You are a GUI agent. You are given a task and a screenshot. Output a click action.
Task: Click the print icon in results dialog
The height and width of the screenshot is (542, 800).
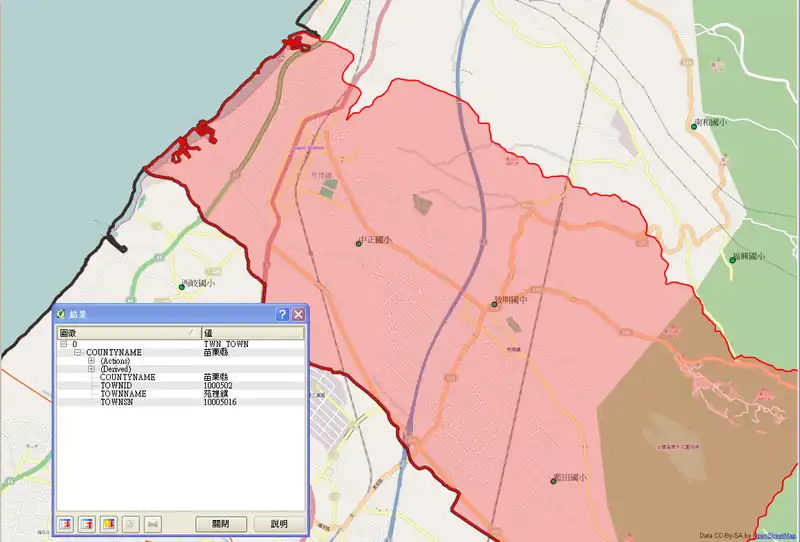pyautogui.click(x=153, y=523)
